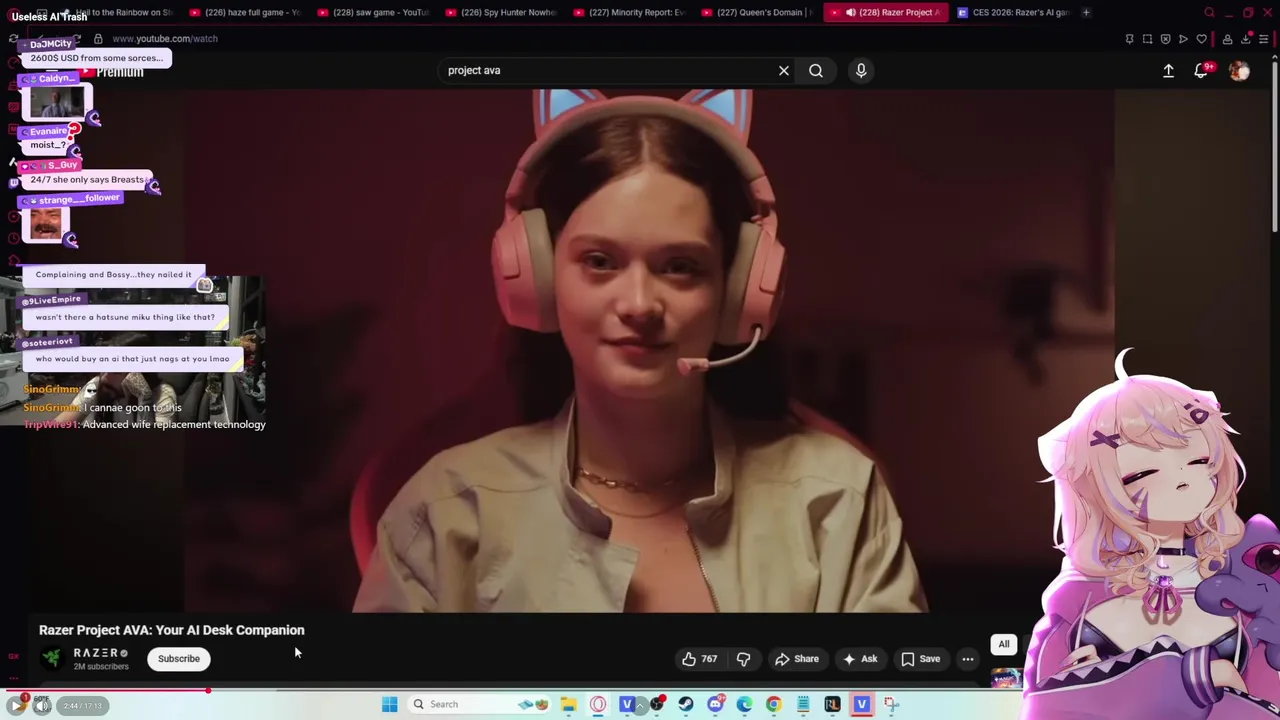Image resolution: width=1280 pixels, height=720 pixels.
Task: Like the video with thumbs-up icon
Action: click(699, 659)
